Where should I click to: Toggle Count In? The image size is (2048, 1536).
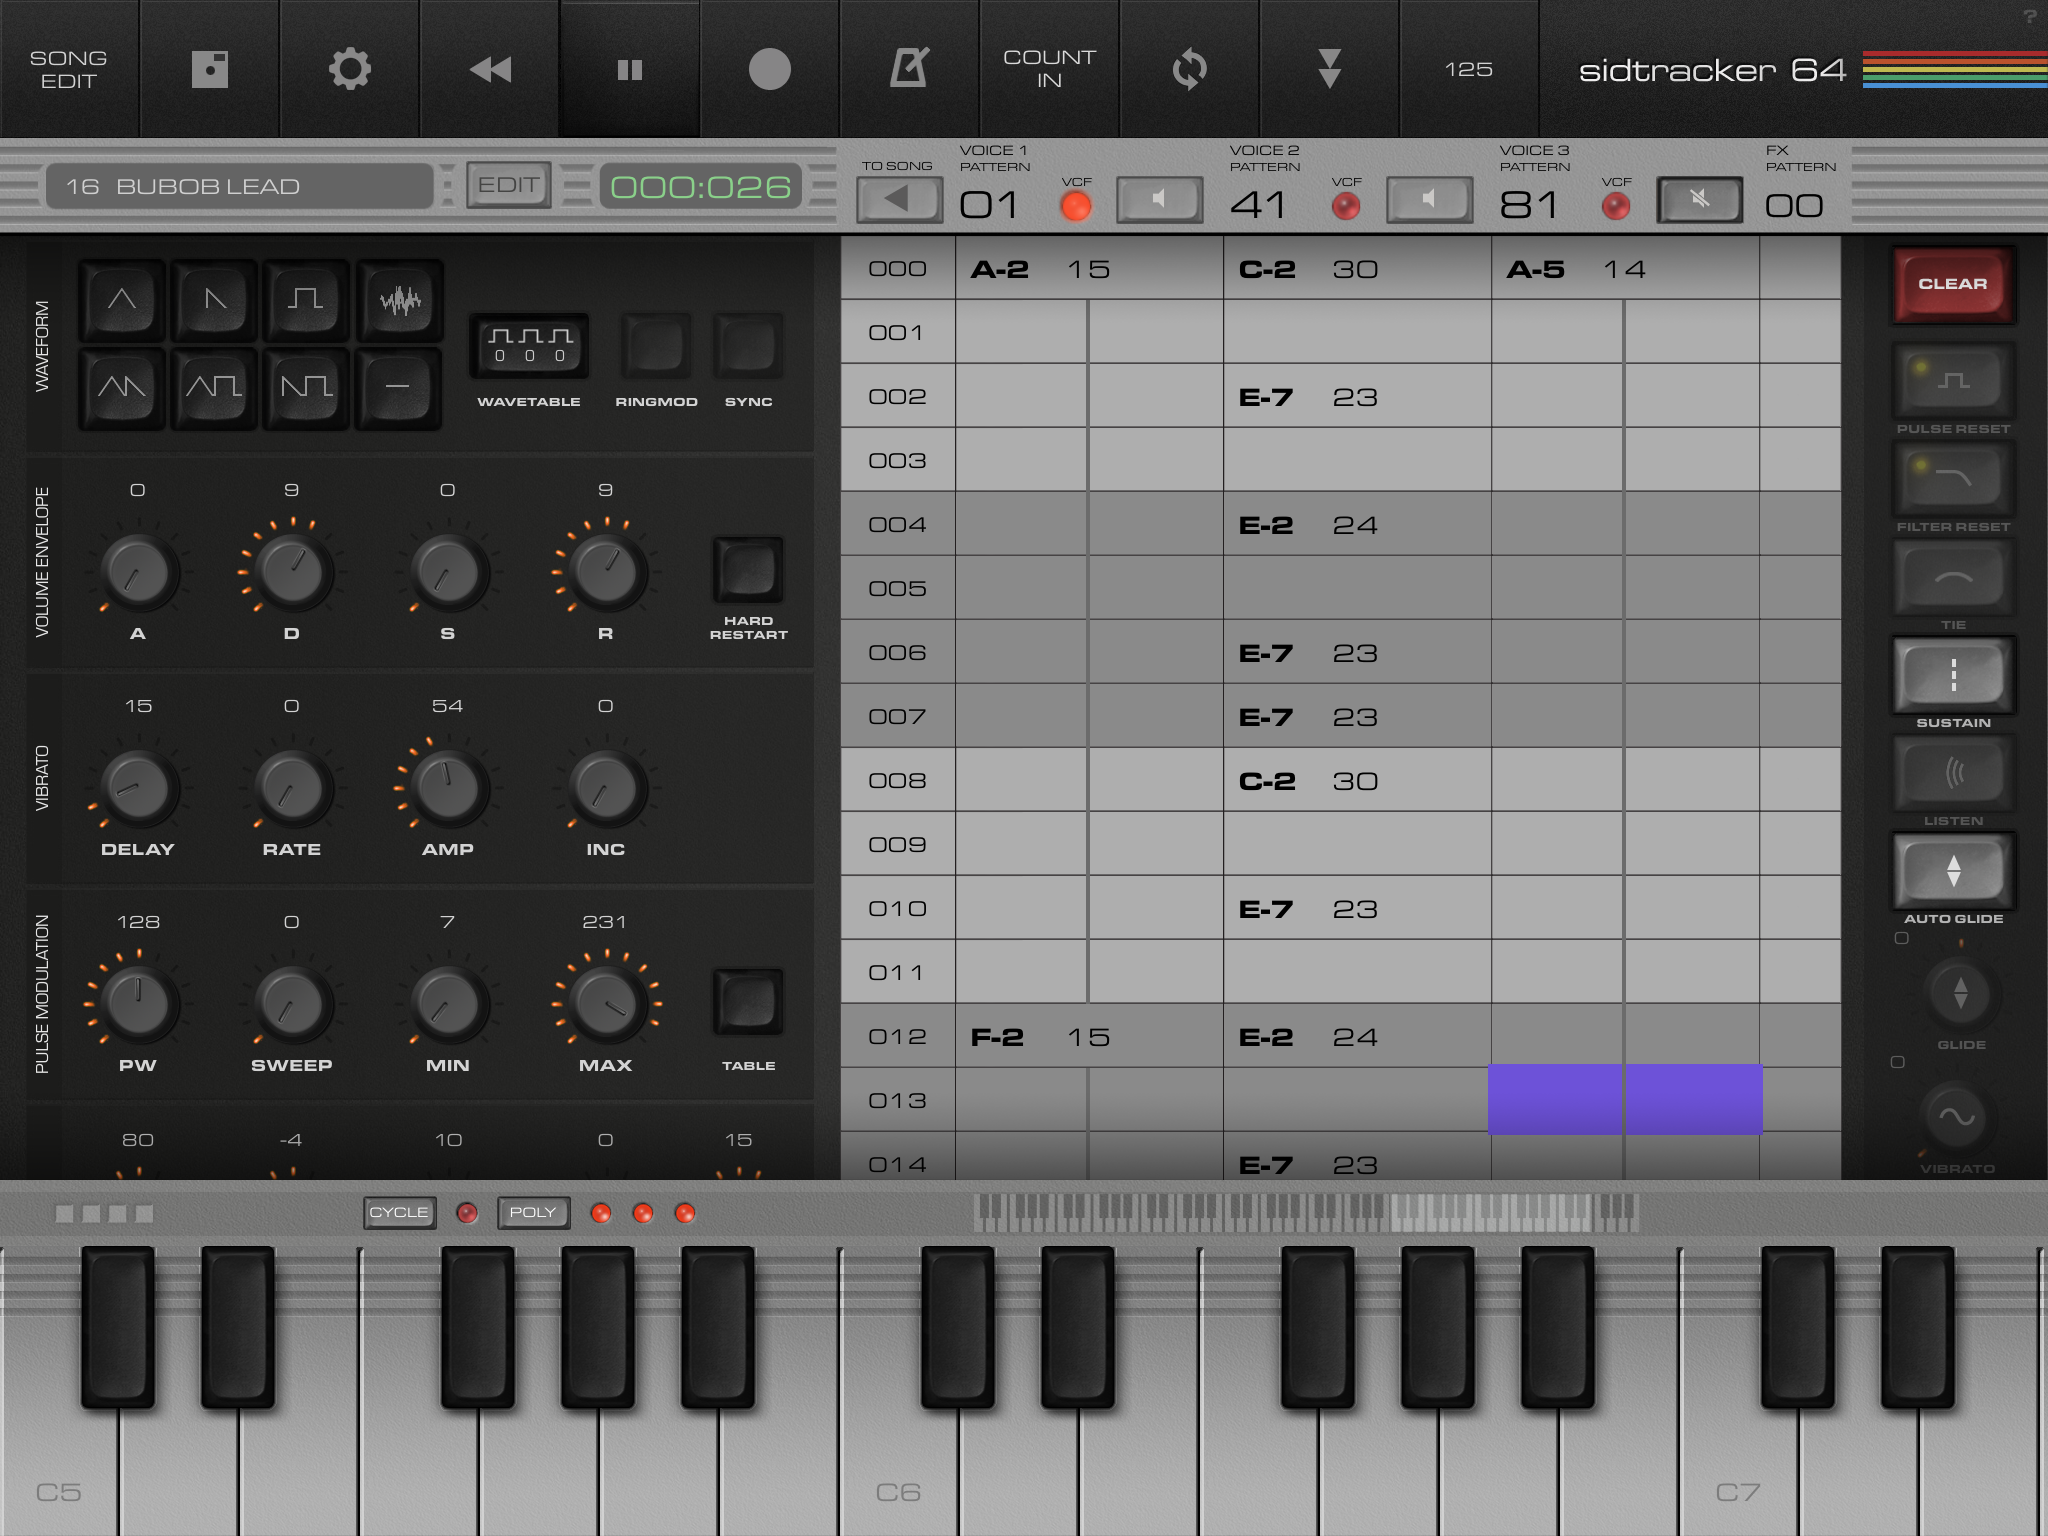coord(1050,69)
